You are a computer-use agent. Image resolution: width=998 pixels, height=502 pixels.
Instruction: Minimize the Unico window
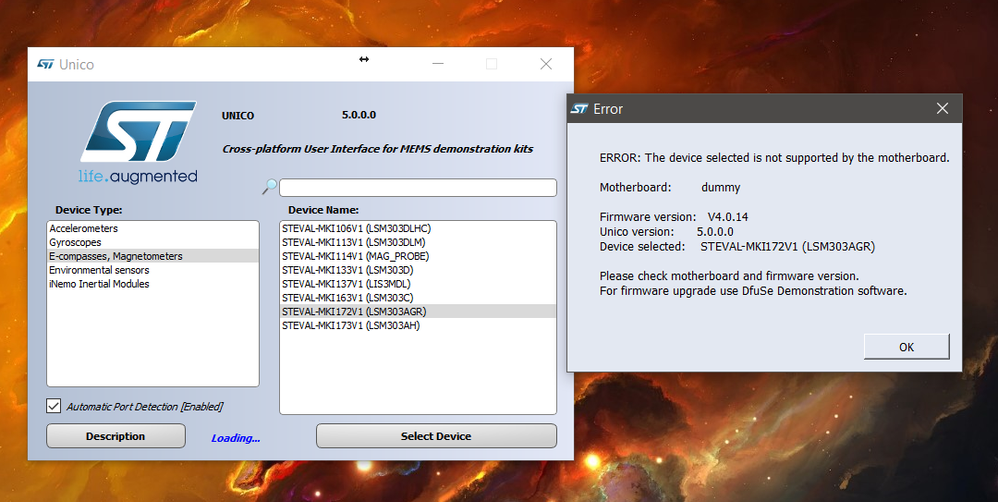(x=437, y=64)
